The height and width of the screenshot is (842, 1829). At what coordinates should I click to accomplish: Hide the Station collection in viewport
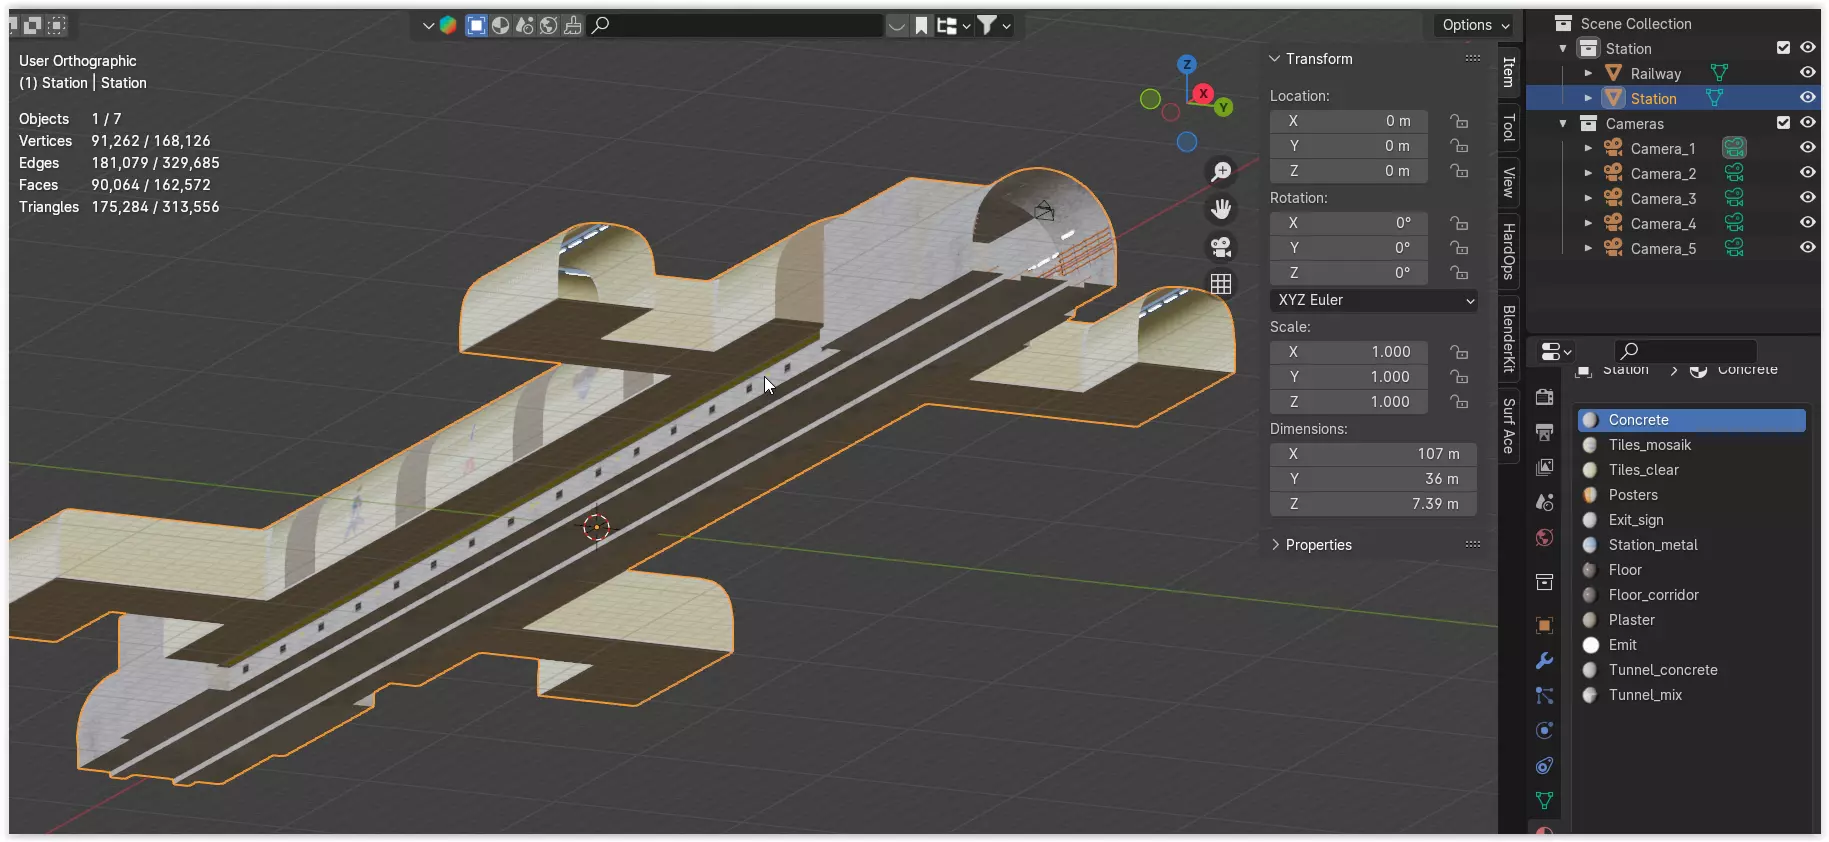coord(1808,48)
